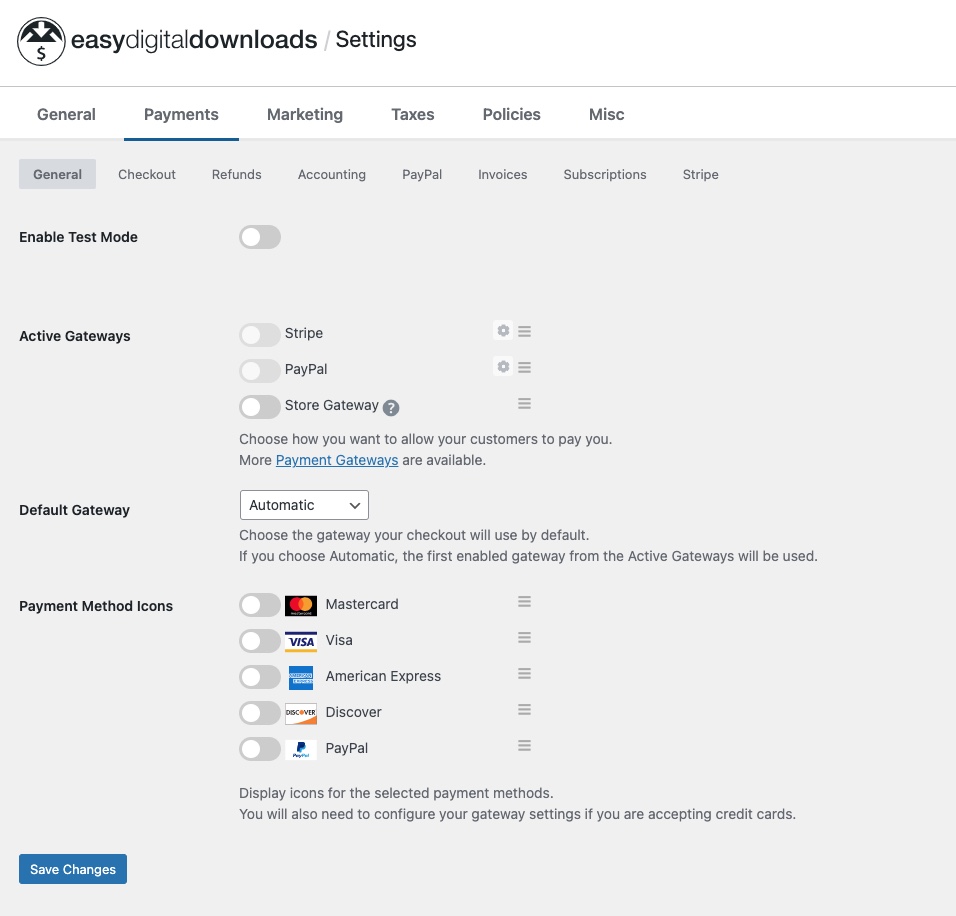Click the Mastercard label text
Screen dimensions: 956x916
pyautogui.click(x=362, y=604)
